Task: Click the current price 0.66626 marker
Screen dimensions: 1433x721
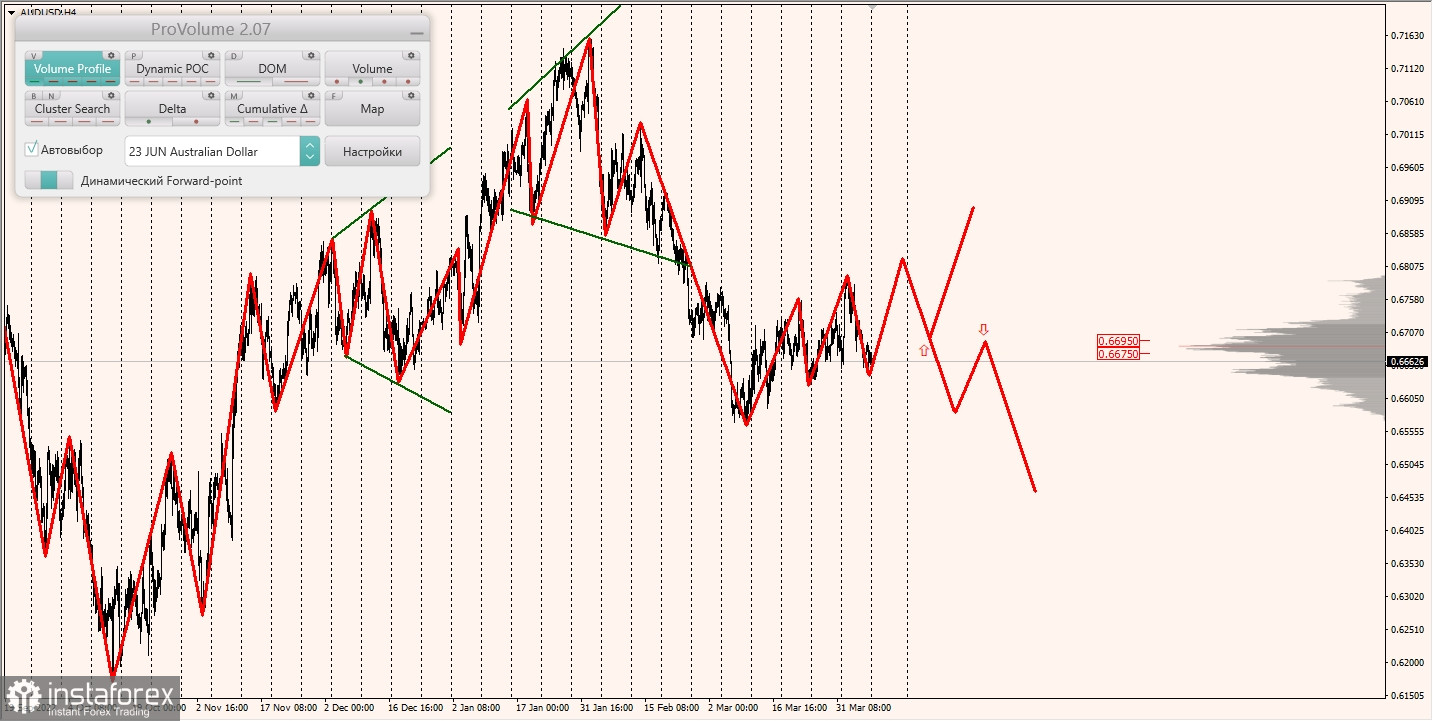Action: (x=1407, y=361)
